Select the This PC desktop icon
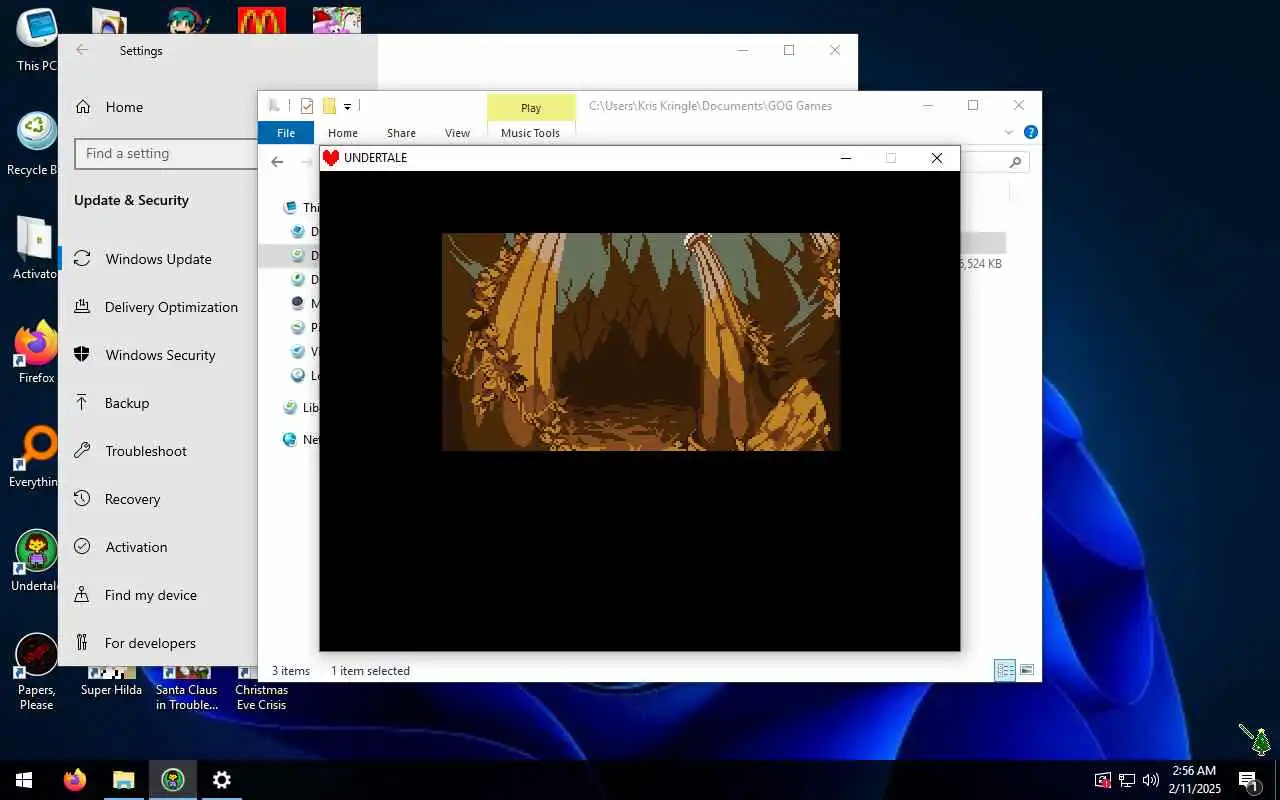This screenshot has width=1280, height=800. [x=36, y=40]
